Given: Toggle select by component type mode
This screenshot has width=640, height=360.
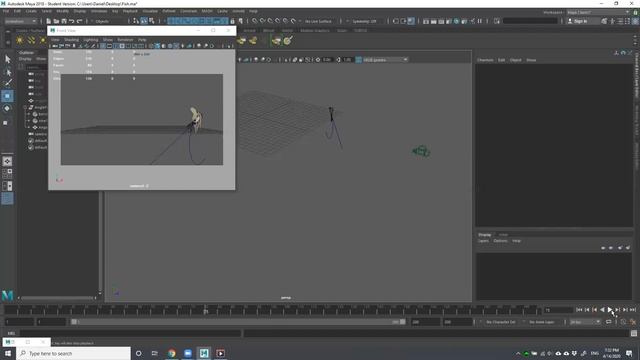Looking at the screenshot, I should [x=152, y=21].
